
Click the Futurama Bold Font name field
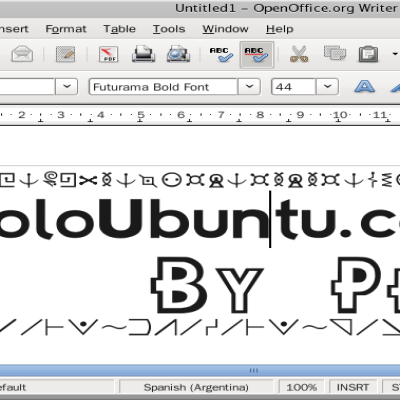pos(163,87)
